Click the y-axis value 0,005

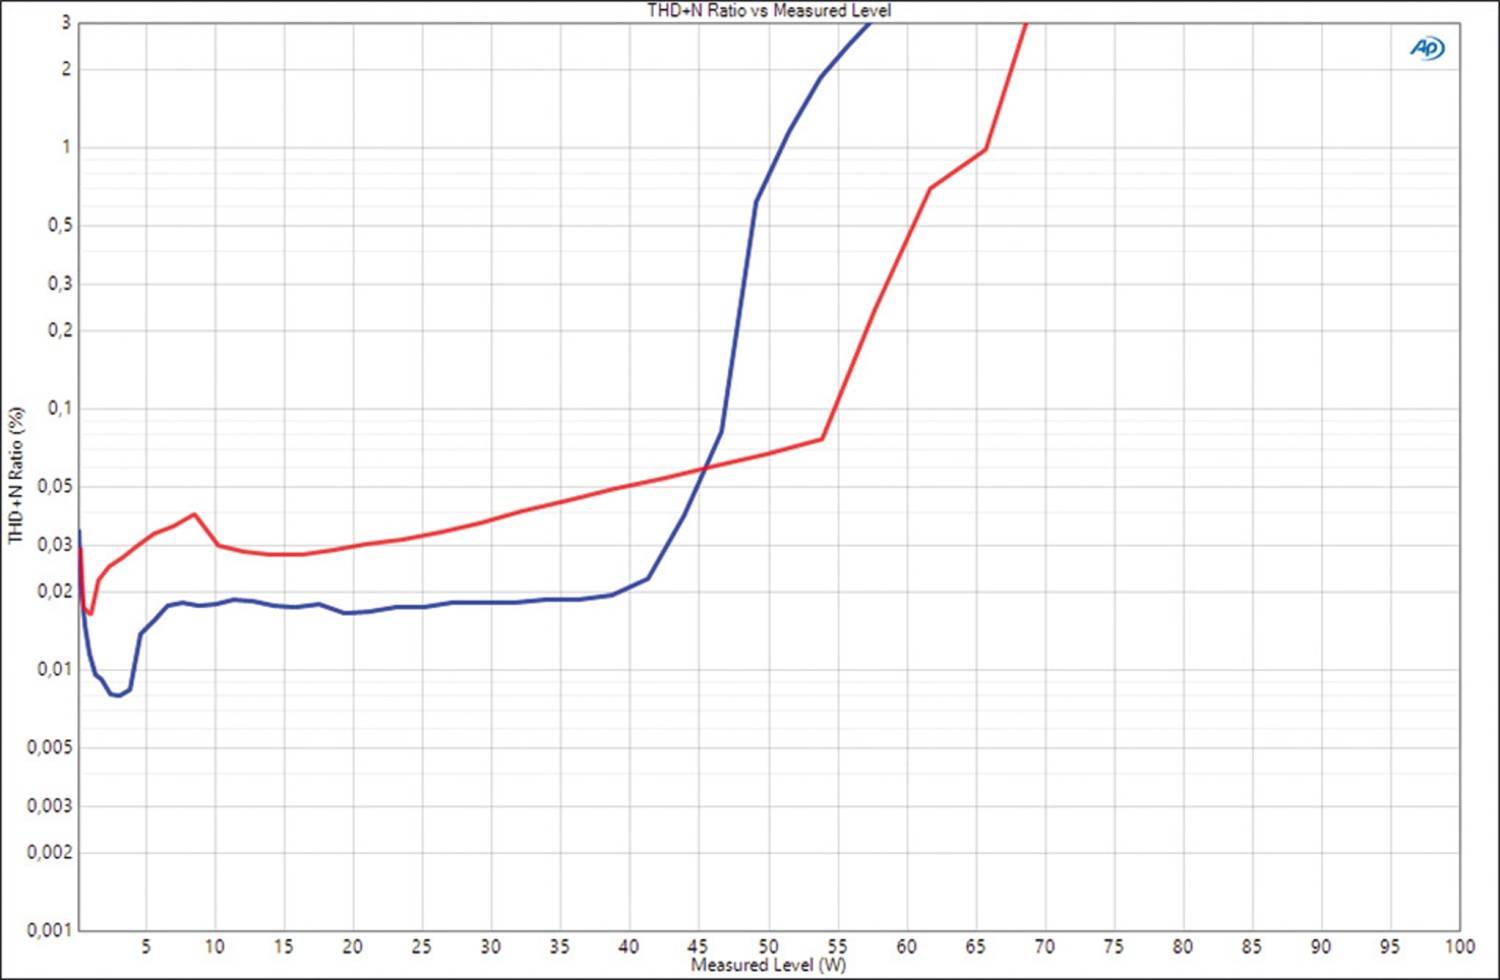pyautogui.click(x=50, y=747)
